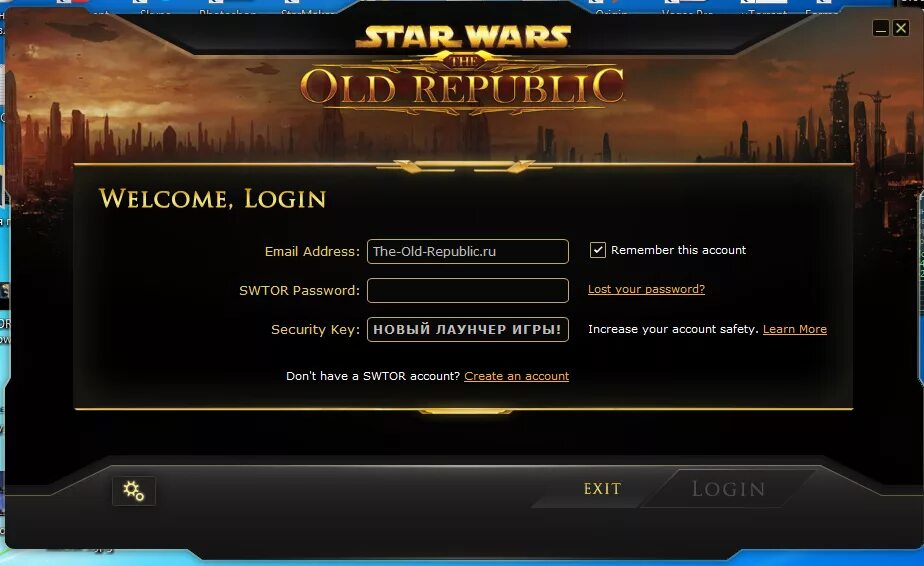Activate the Security Key input box
Screen dimensions: 924x566
tap(467, 329)
